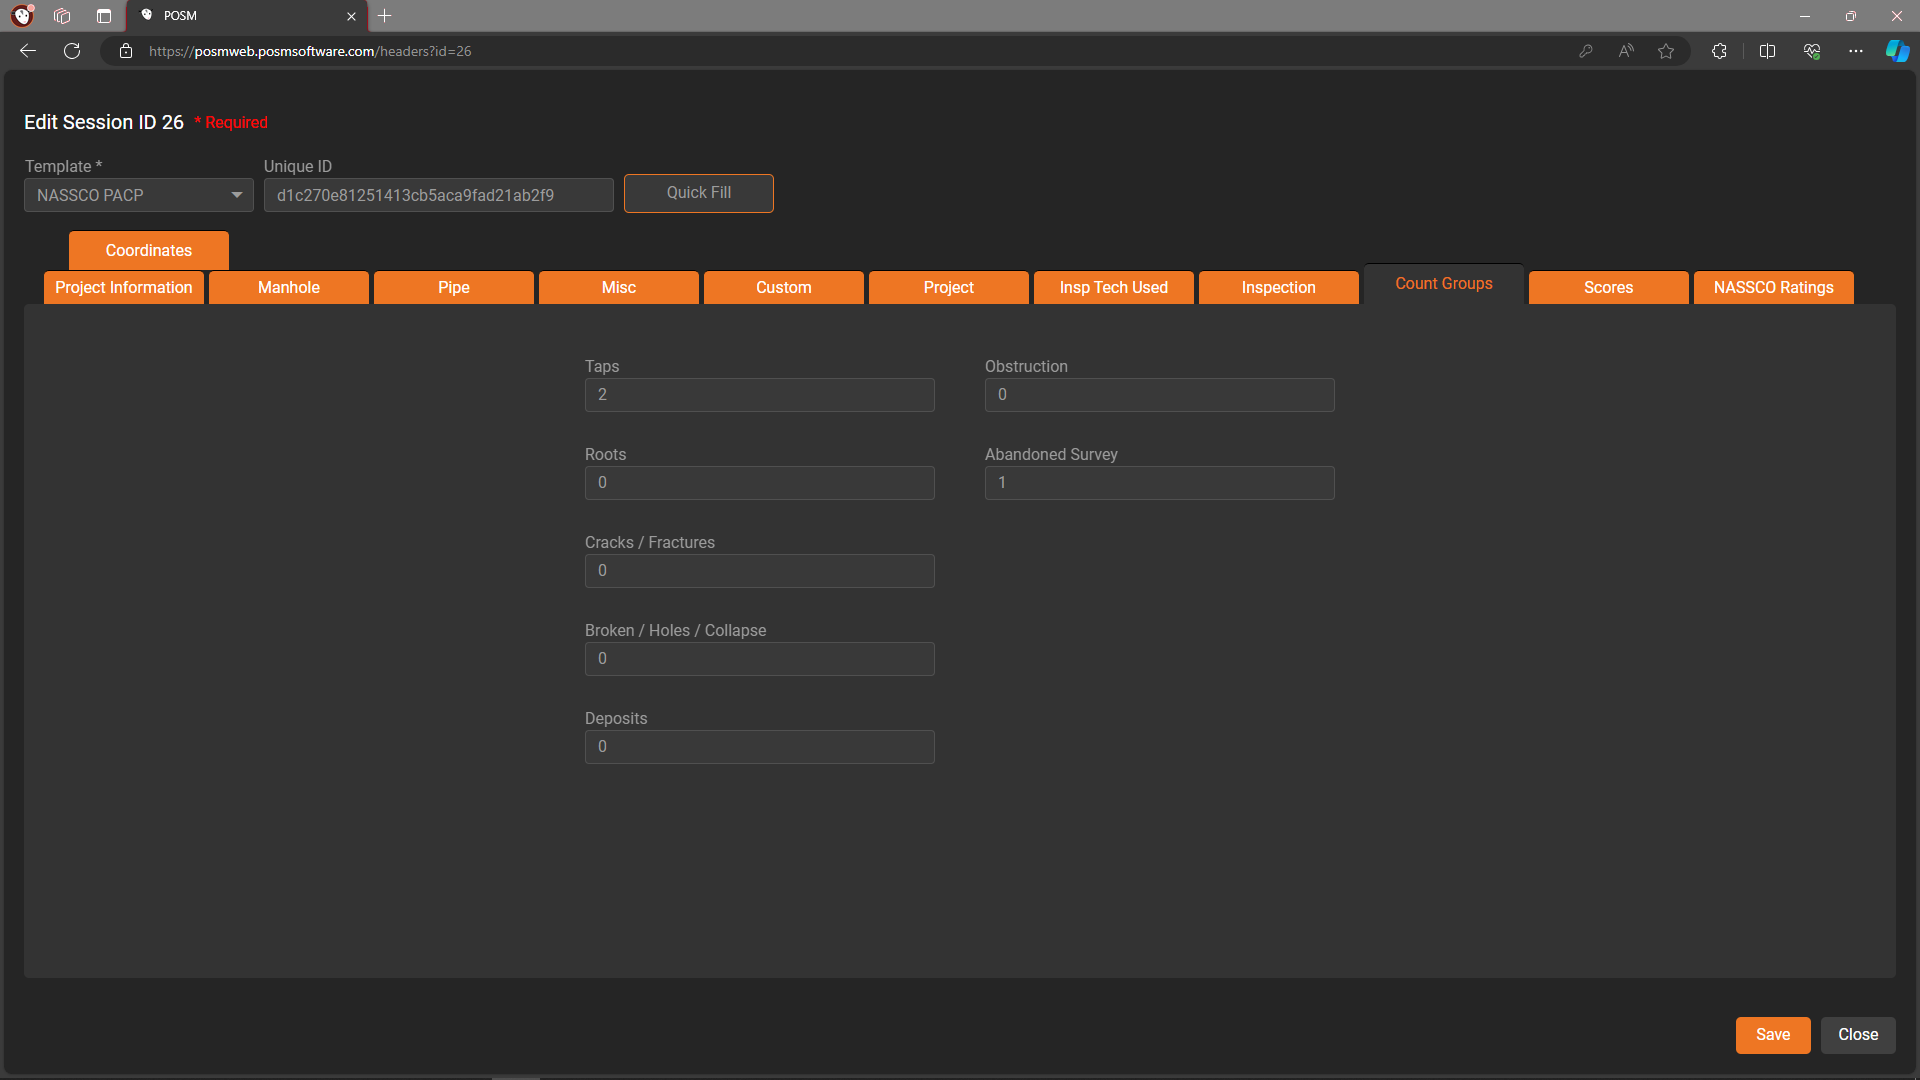
Task: Open a new browser tab
Action: coord(385,16)
